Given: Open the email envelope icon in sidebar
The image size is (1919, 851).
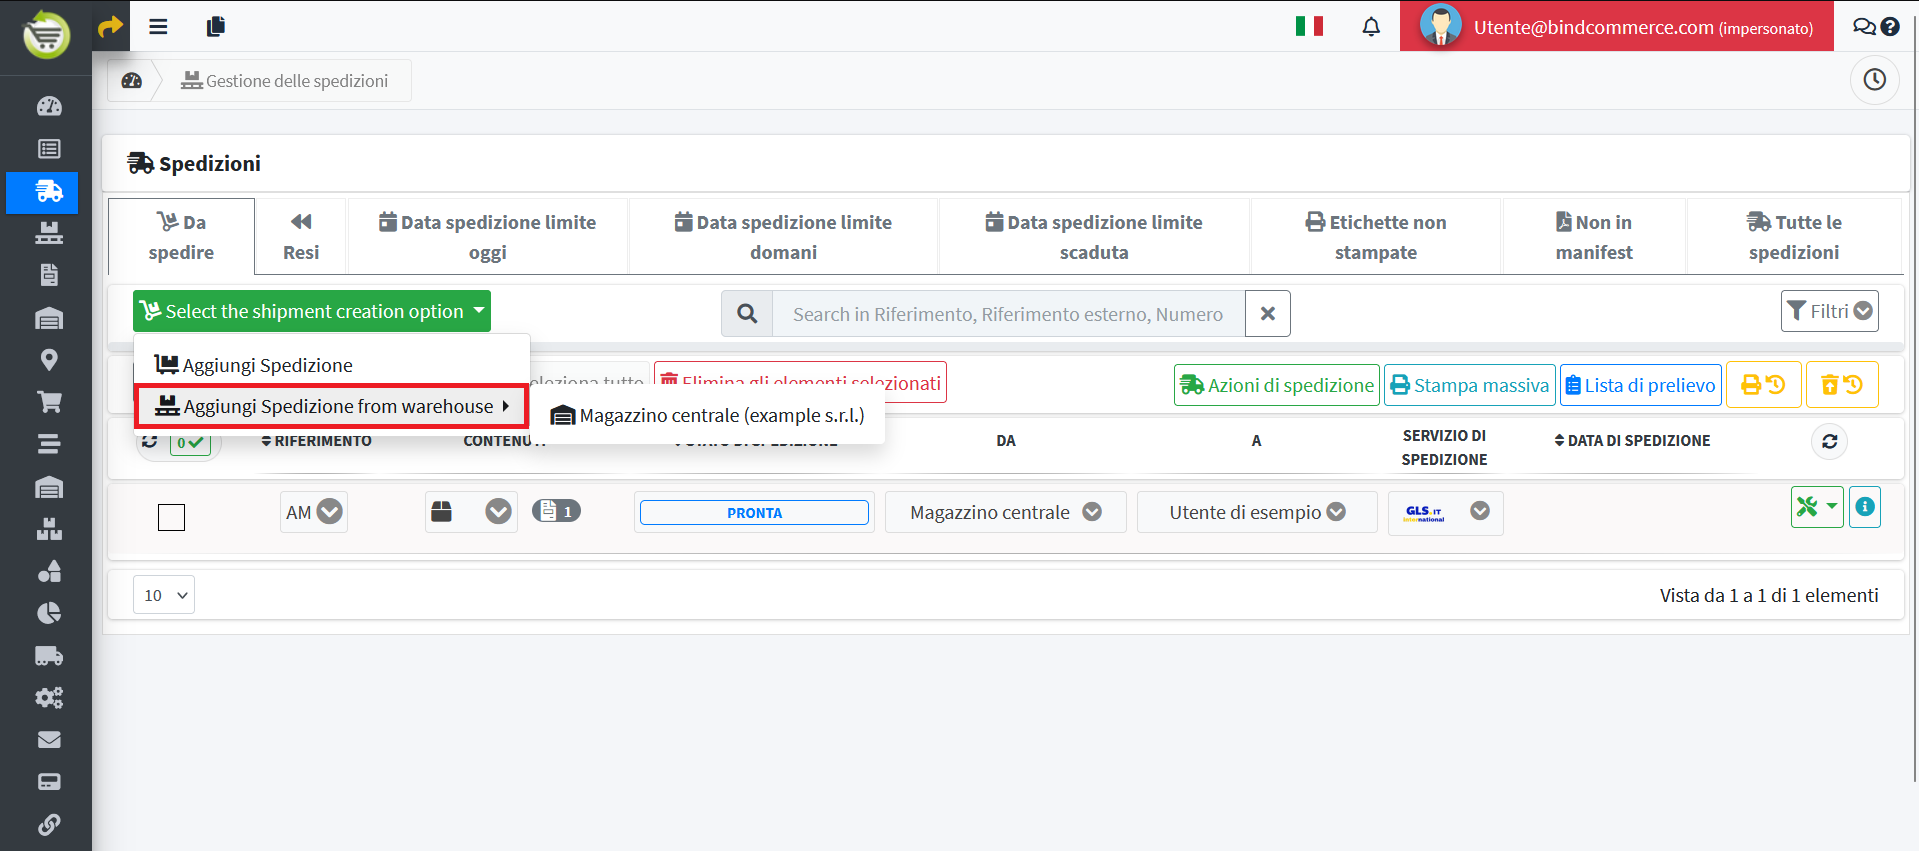Looking at the screenshot, I should click(48, 740).
